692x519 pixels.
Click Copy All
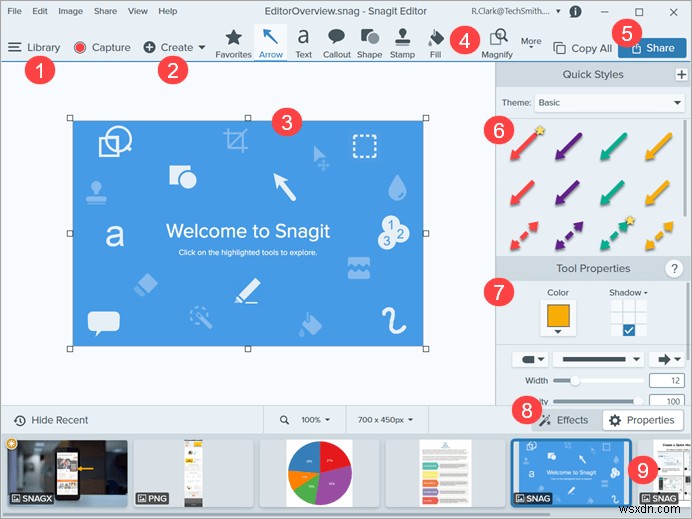point(583,48)
